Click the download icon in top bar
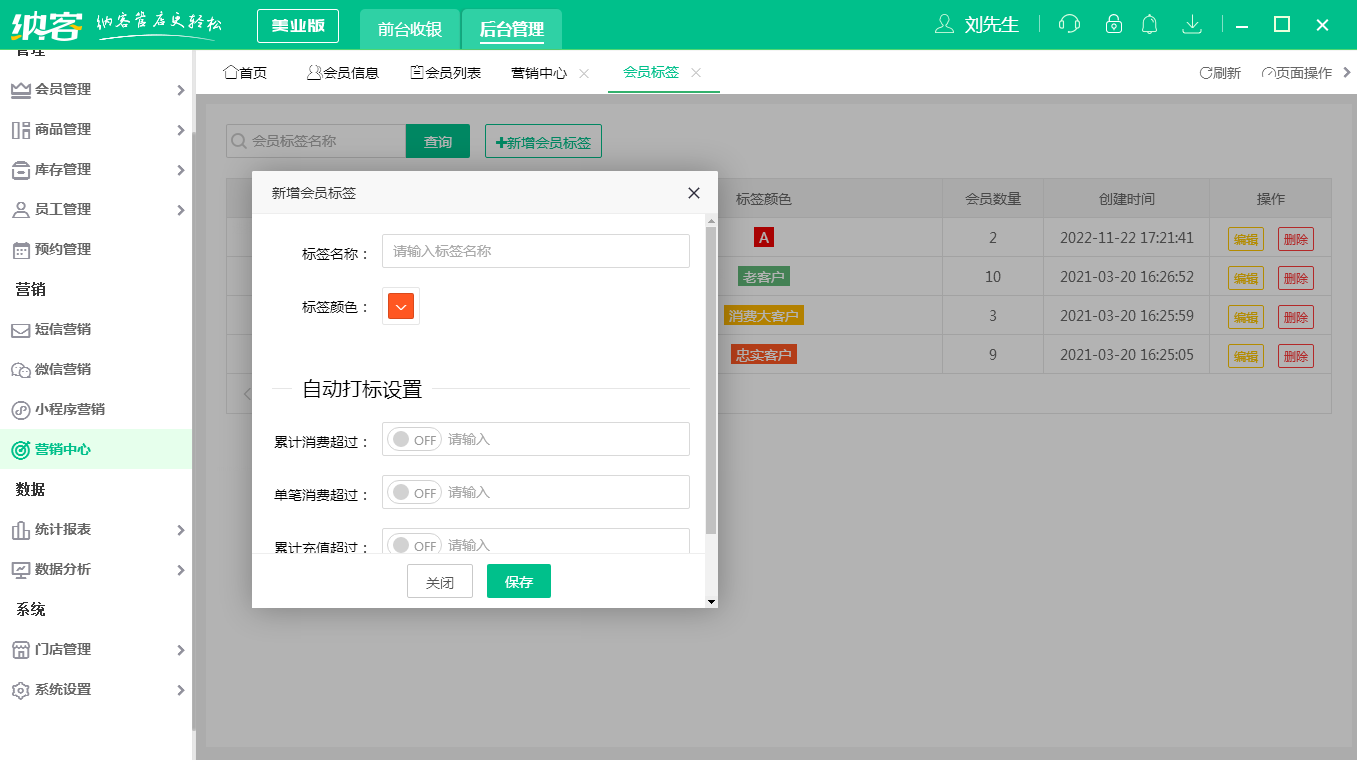The width and height of the screenshot is (1357, 760). [x=1192, y=24]
